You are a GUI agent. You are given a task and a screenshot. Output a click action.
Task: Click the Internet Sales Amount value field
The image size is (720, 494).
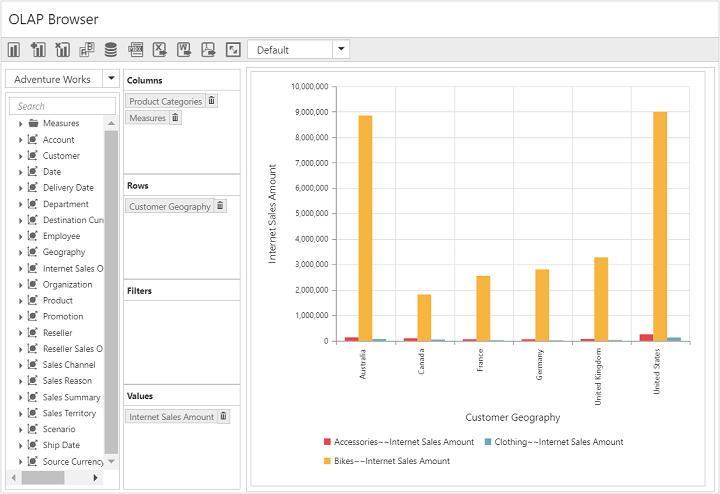point(171,417)
